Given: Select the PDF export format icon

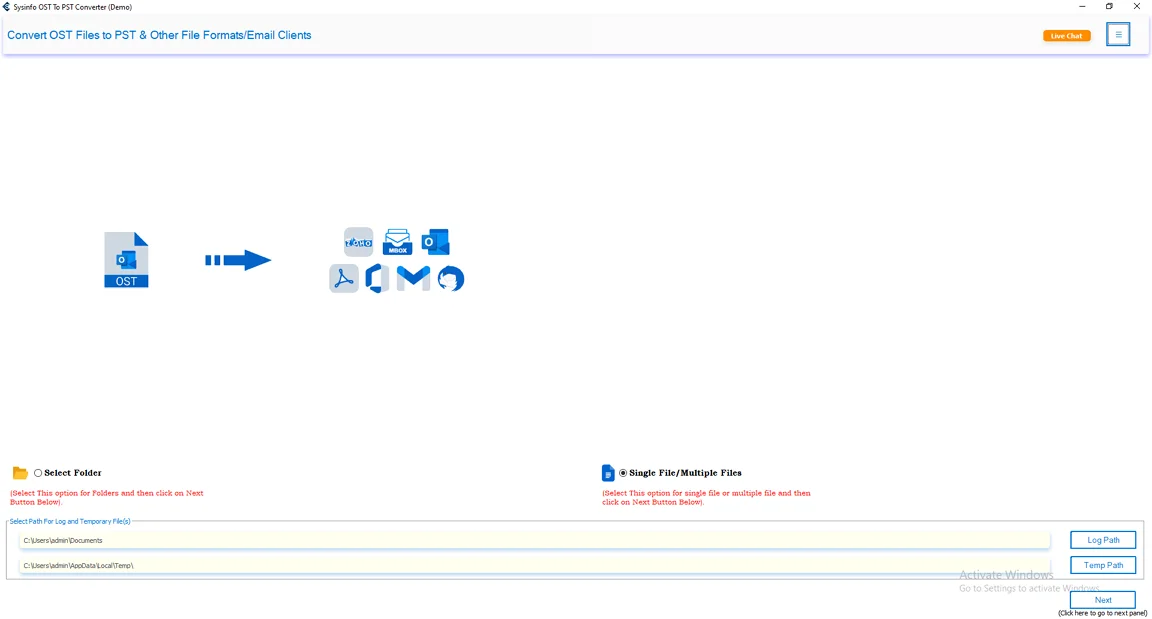Looking at the screenshot, I should coord(344,279).
